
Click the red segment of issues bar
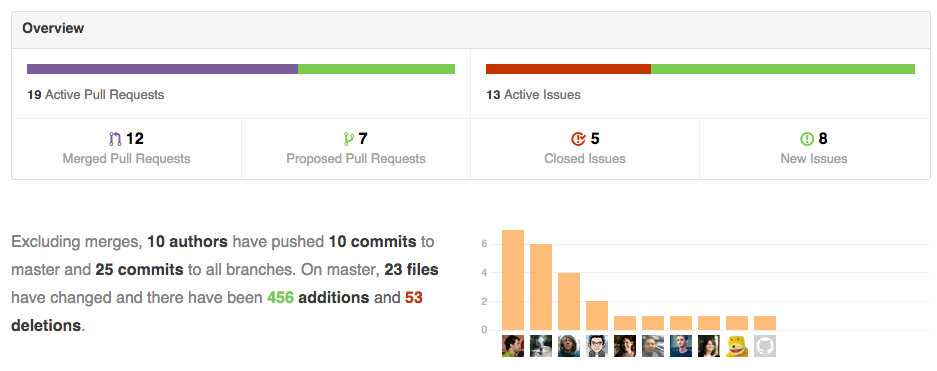tap(568, 69)
